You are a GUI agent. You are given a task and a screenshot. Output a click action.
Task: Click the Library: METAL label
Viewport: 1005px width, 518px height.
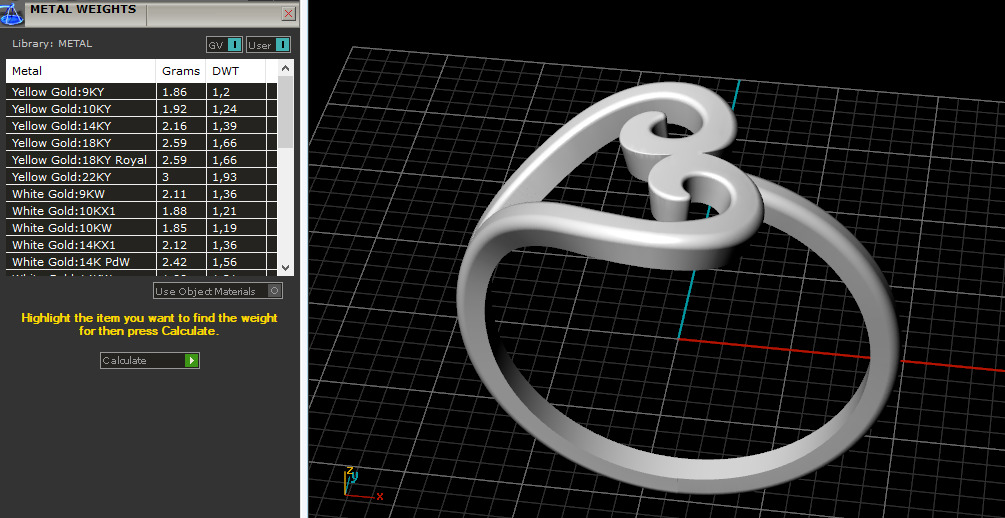click(x=52, y=44)
